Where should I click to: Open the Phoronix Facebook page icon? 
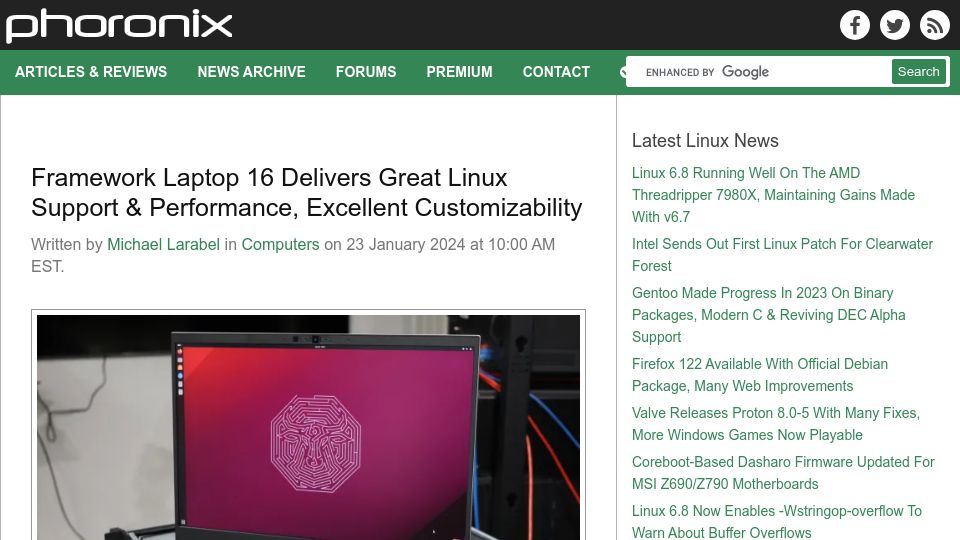click(855, 25)
